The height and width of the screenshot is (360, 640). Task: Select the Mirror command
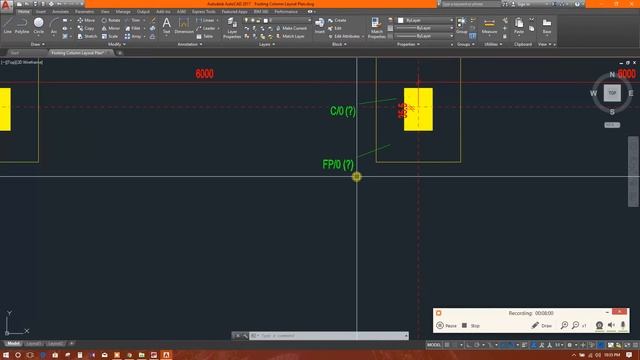pyautogui.click(x=111, y=28)
